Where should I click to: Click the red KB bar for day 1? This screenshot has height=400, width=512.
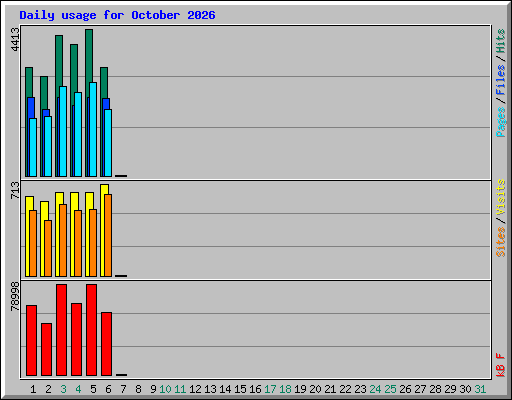pos(31,340)
